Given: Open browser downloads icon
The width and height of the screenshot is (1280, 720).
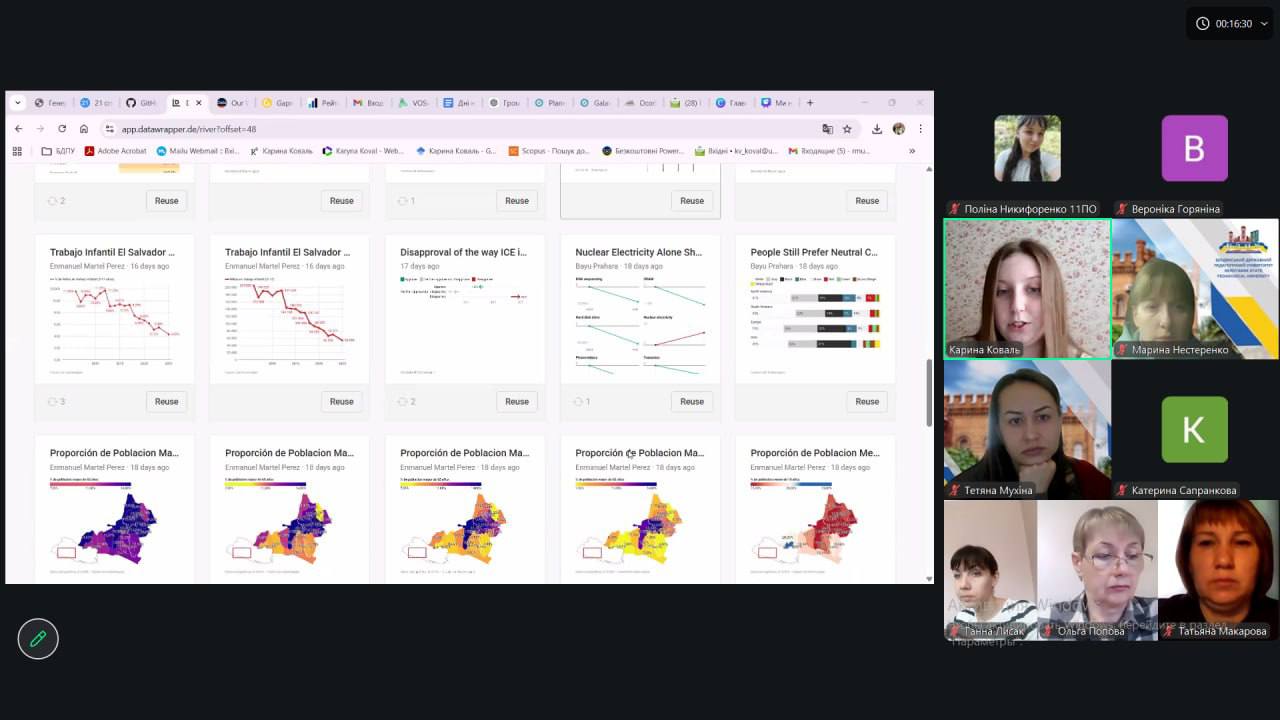Looking at the screenshot, I should click(877, 129).
